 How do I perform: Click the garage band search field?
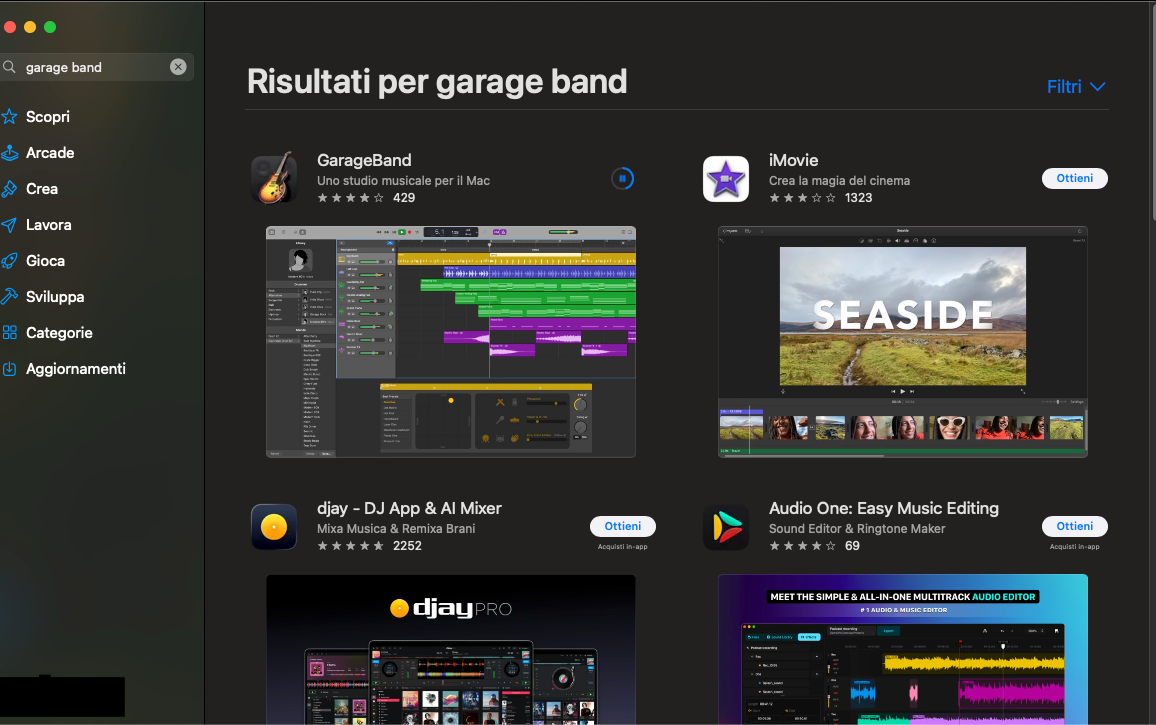(x=97, y=67)
